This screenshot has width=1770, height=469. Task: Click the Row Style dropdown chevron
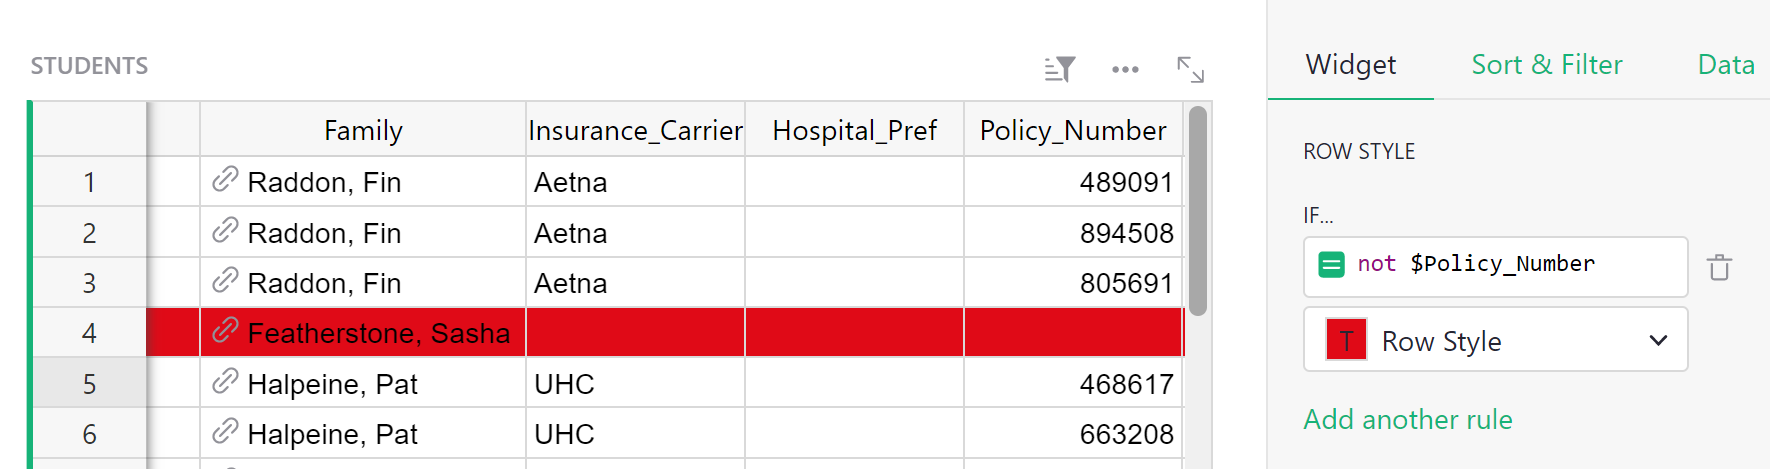[1658, 341]
